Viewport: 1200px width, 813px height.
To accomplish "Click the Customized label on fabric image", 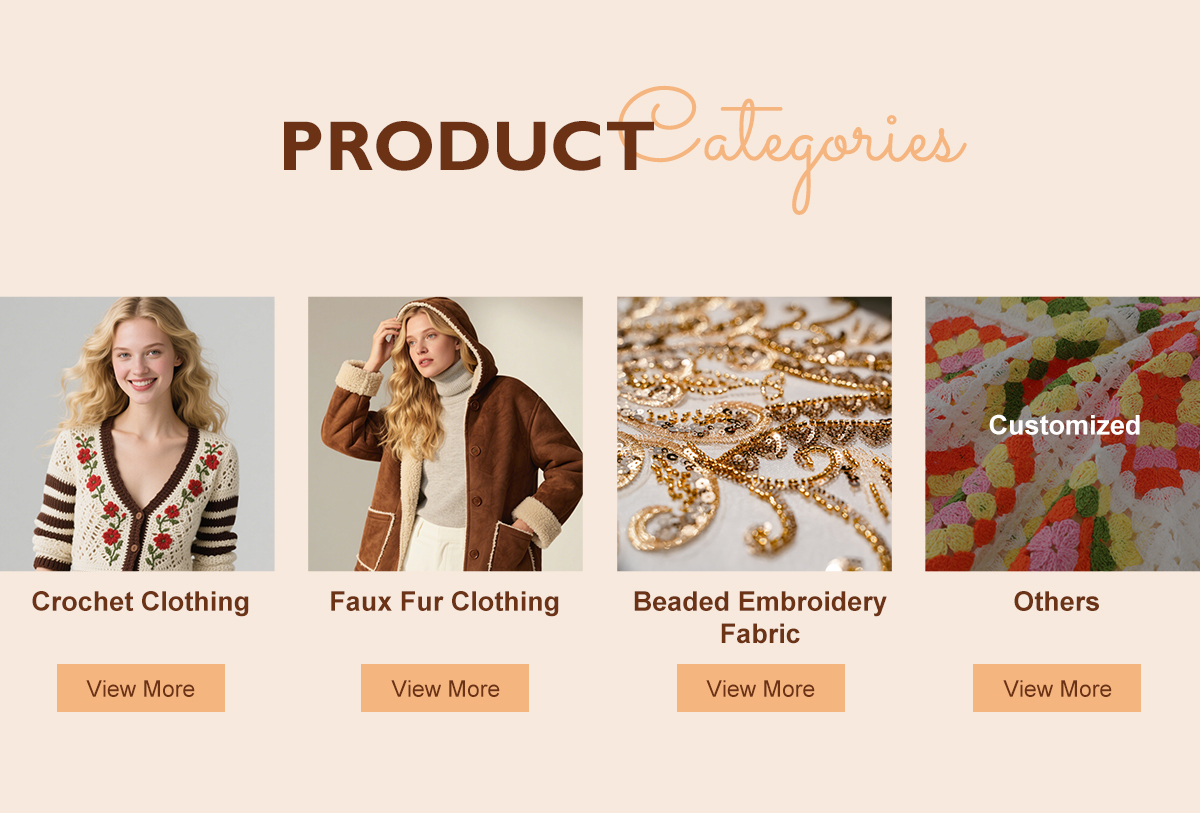I will [x=1064, y=425].
